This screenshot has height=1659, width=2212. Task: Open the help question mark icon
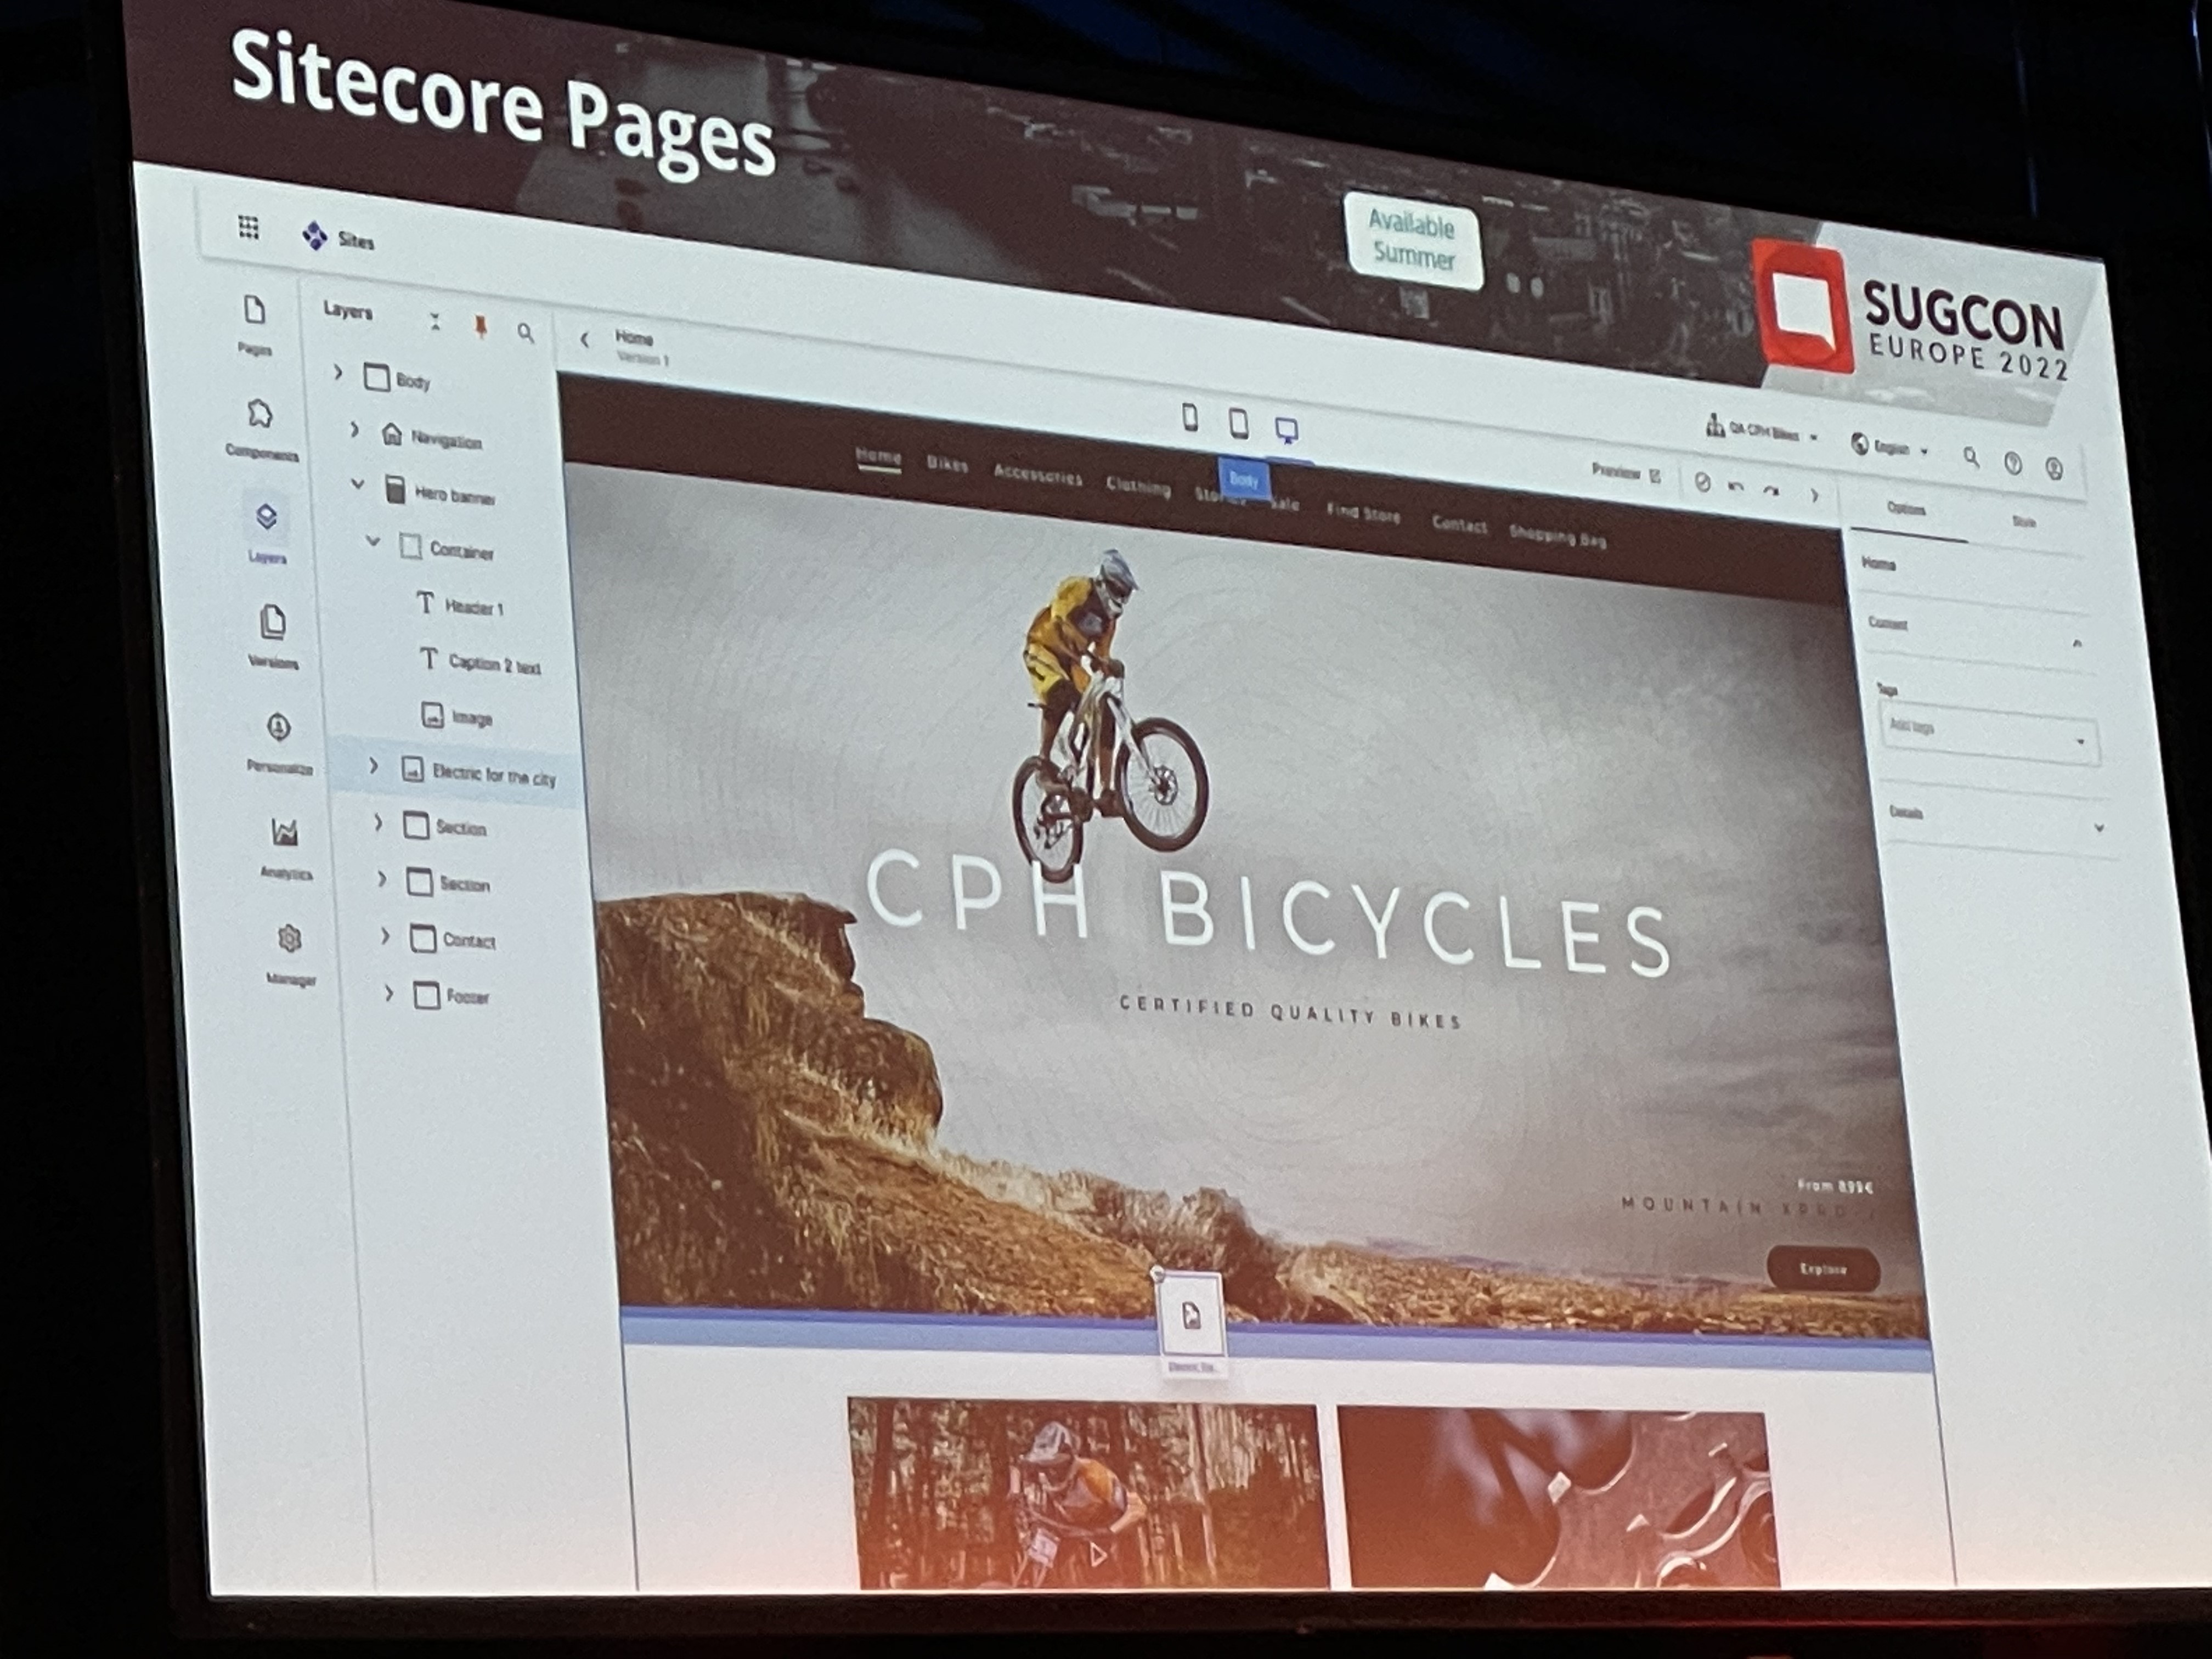[x=2012, y=463]
